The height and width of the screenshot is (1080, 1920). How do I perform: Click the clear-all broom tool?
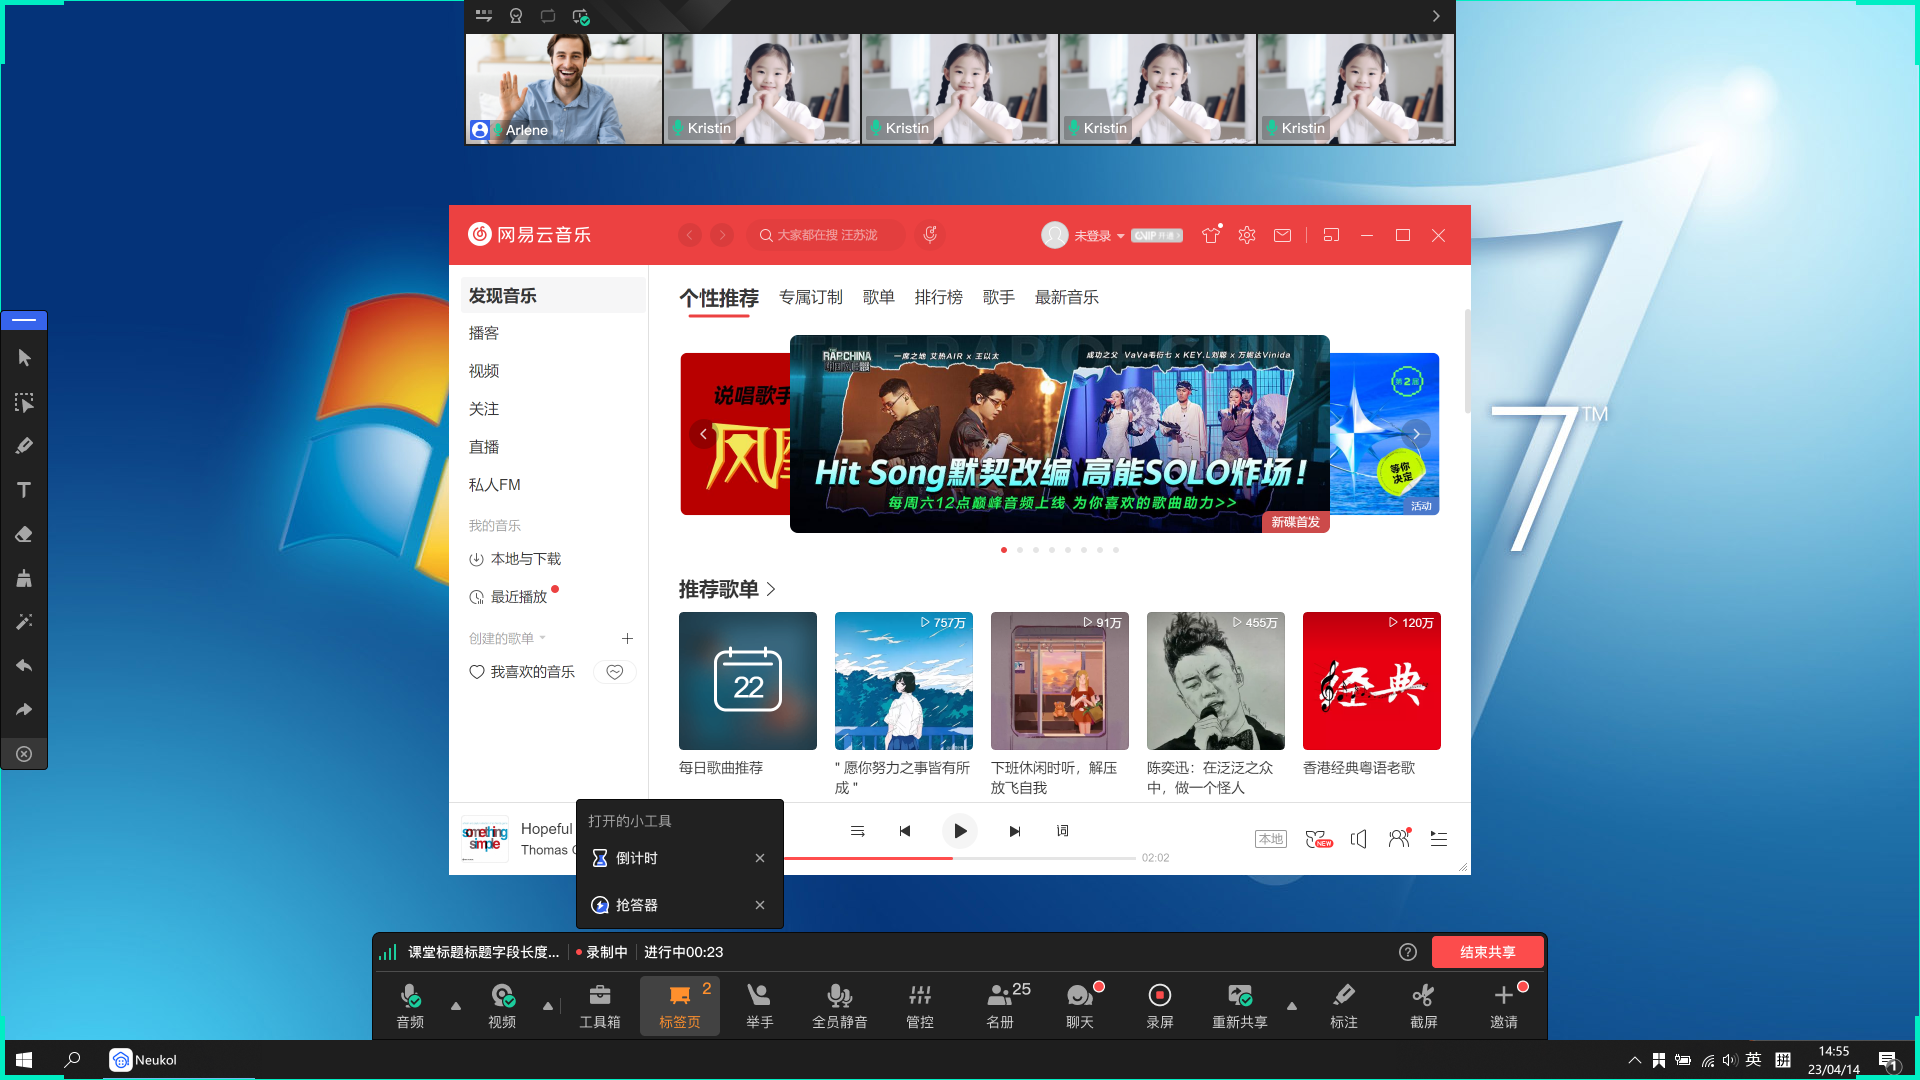(x=24, y=578)
